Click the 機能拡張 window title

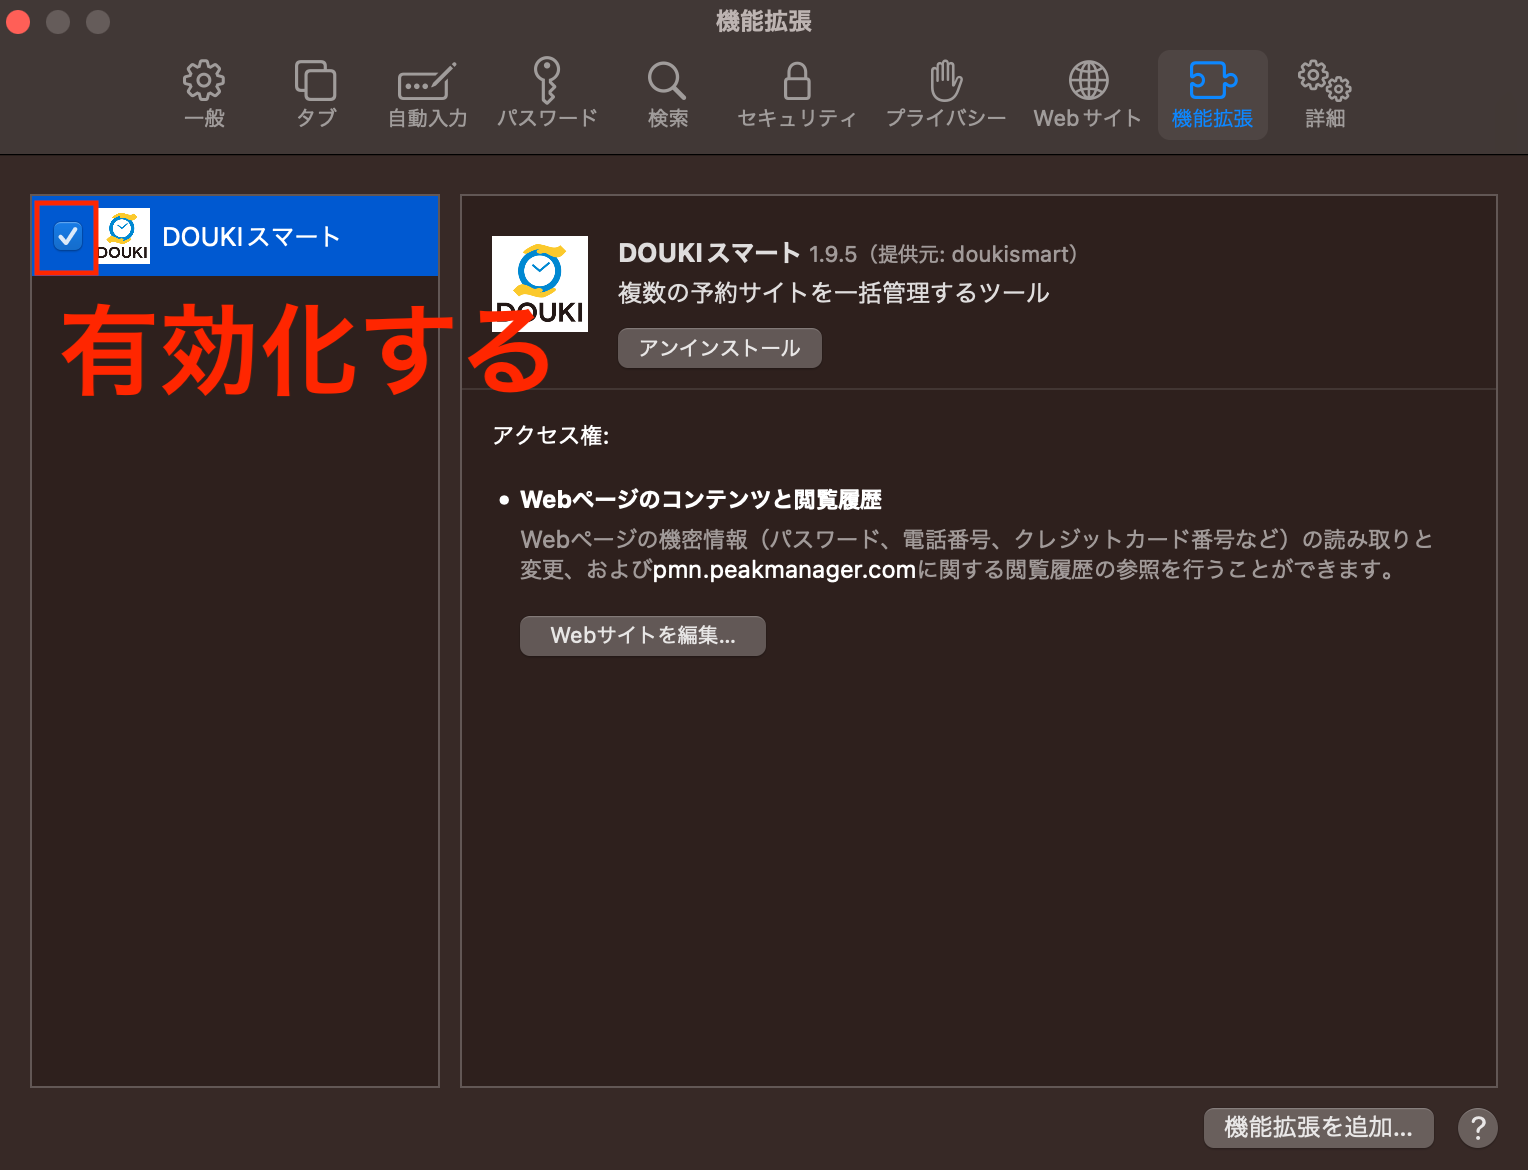[764, 21]
